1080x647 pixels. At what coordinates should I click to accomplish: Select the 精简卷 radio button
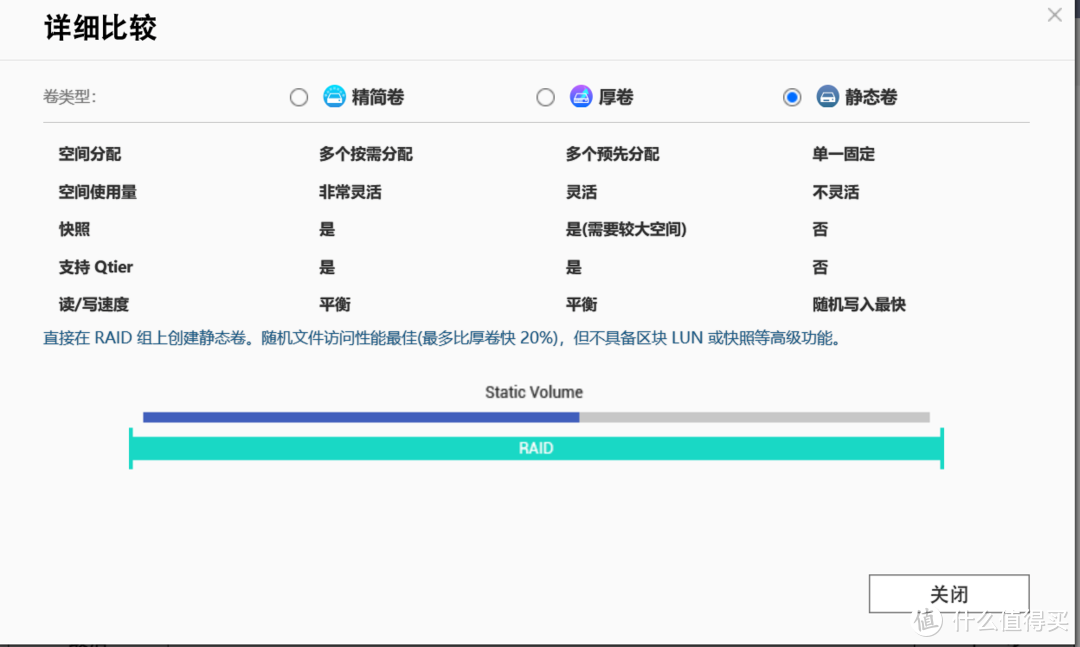[299, 97]
